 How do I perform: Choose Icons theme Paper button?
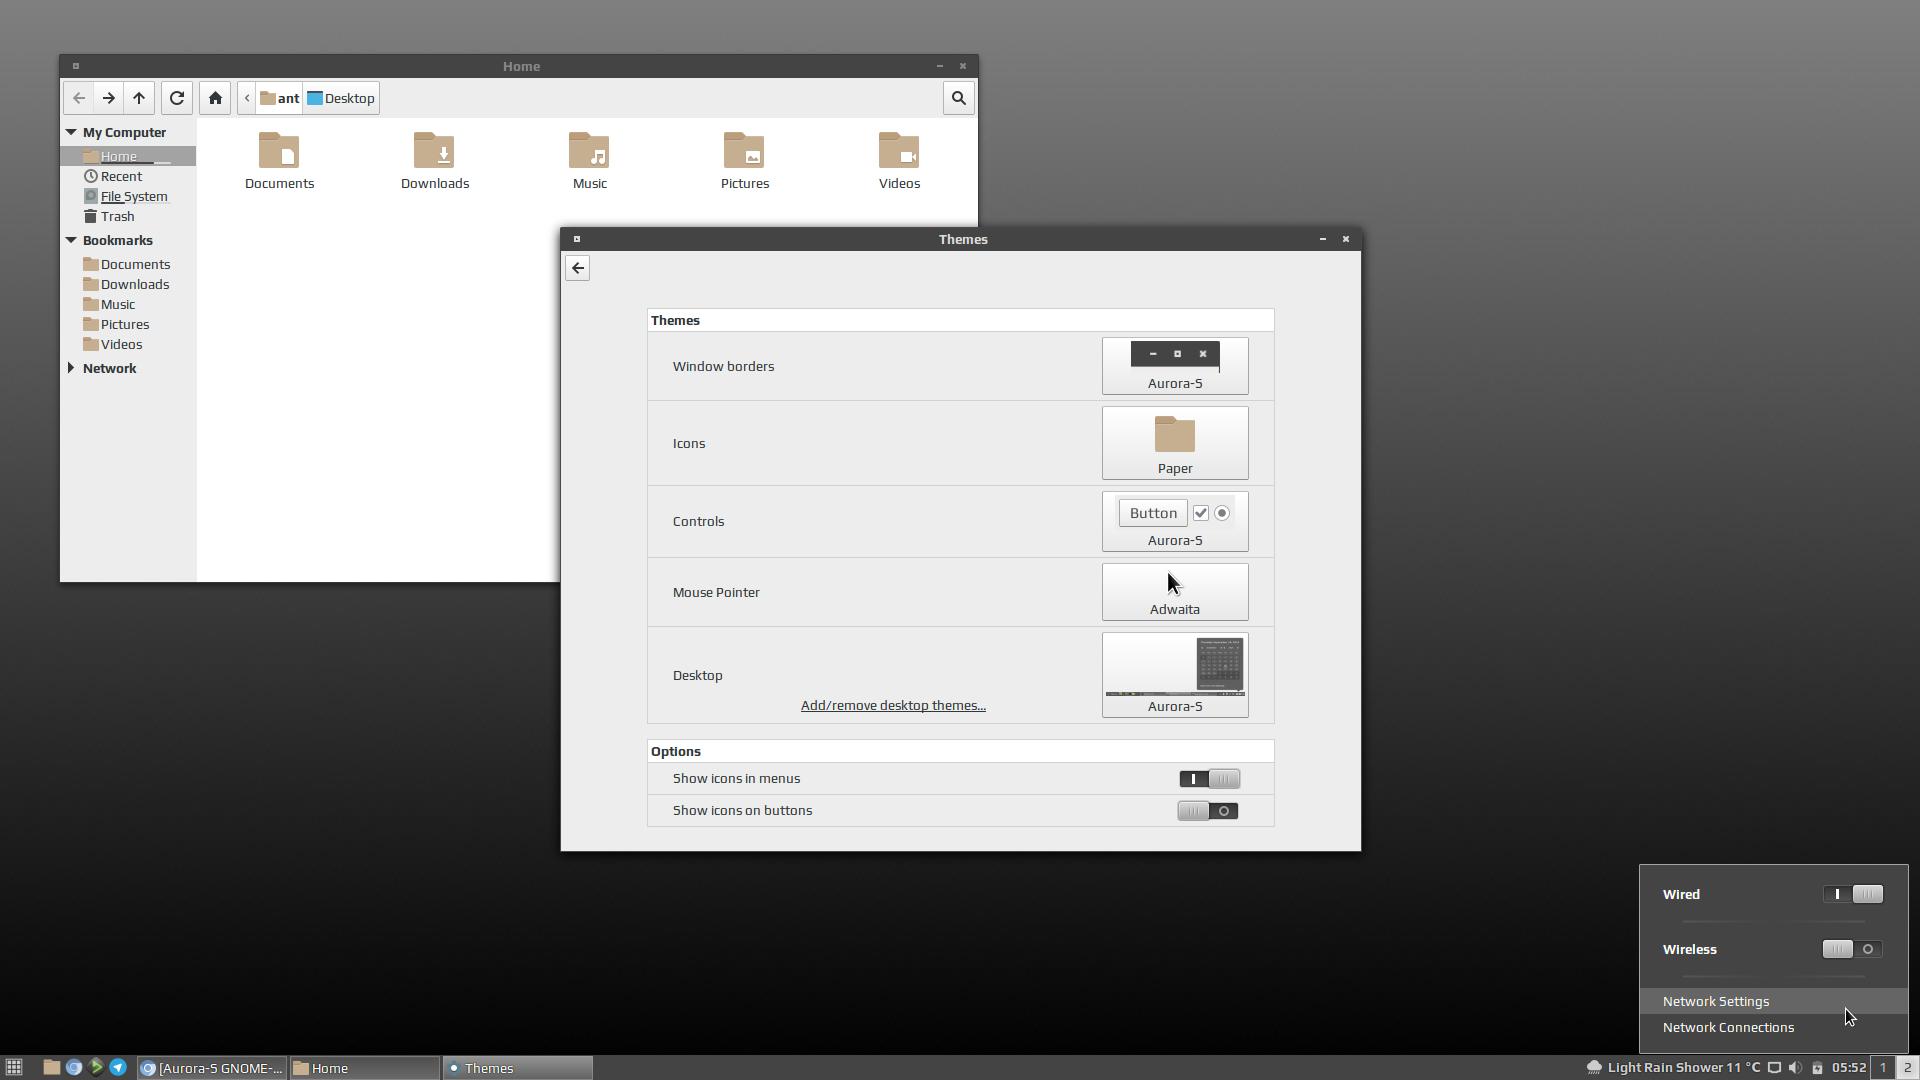pos(1175,443)
